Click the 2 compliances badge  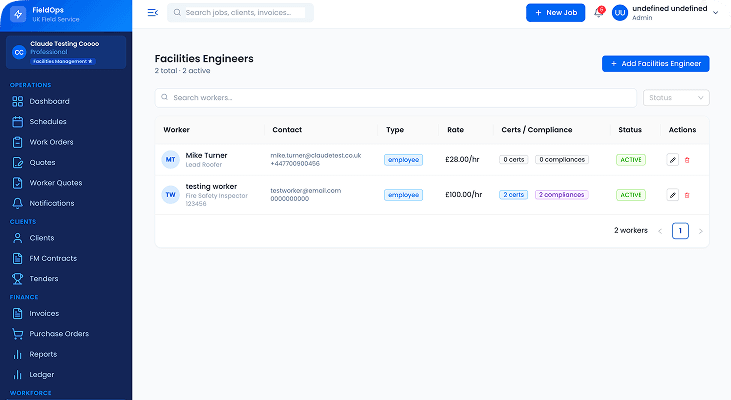click(x=561, y=195)
